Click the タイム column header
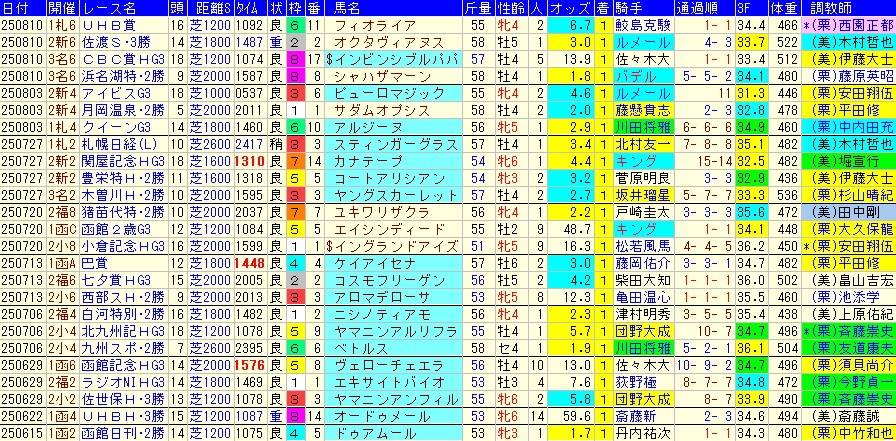 248,7
